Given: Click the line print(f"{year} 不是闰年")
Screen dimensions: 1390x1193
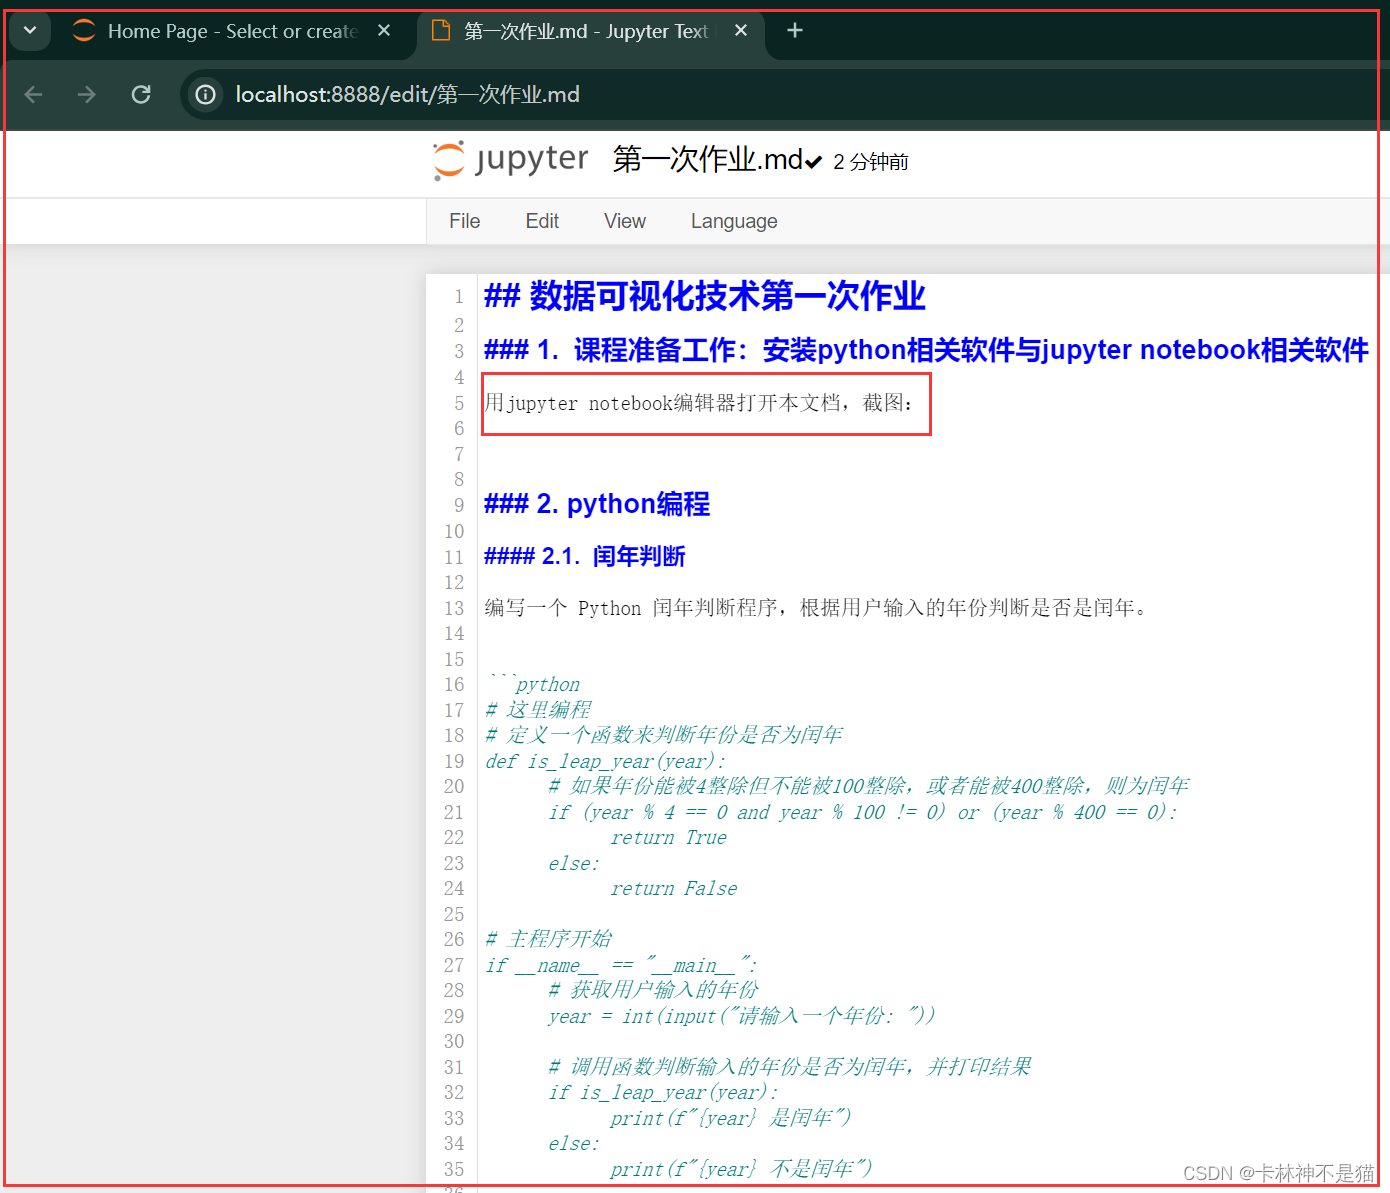Looking at the screenshot, I should pyautogui.click(x=741, y=1169).
